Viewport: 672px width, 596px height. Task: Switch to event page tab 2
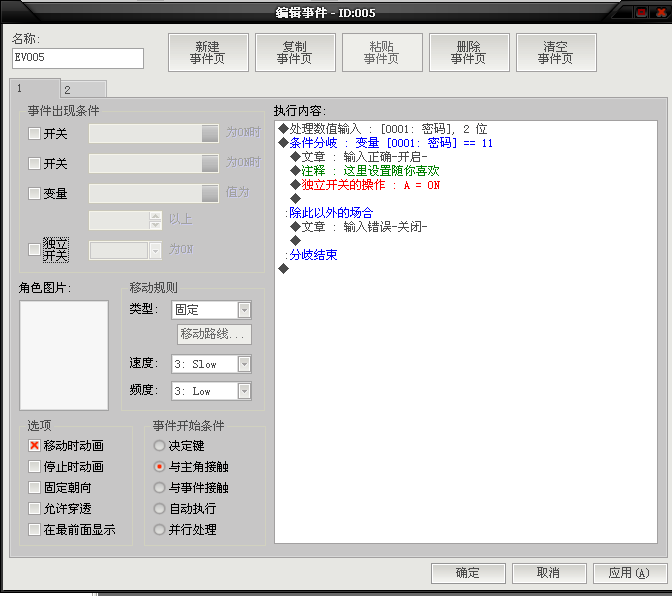[83, 90]
